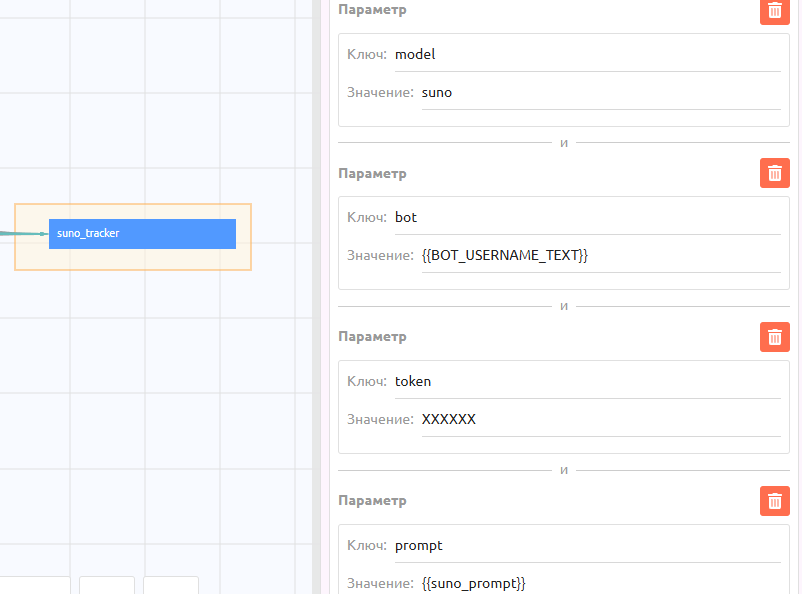This screenshot has height=594, width=802.
Task: Click the 'Параметр' heading above prompt key
Action: pos(372,501)
